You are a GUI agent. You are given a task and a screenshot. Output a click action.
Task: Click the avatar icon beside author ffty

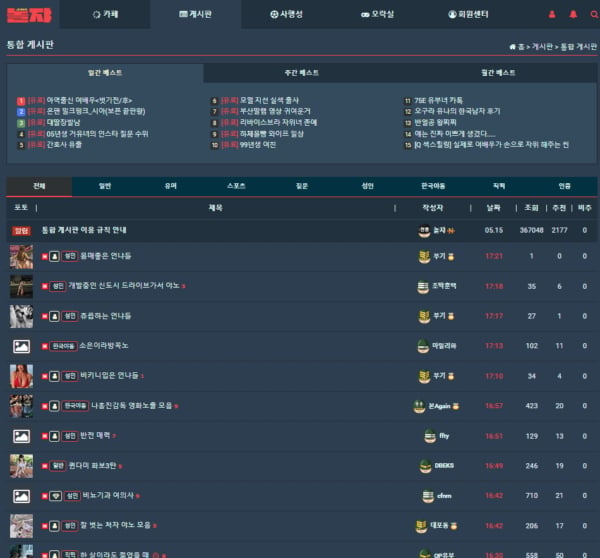tap(430, 436)
